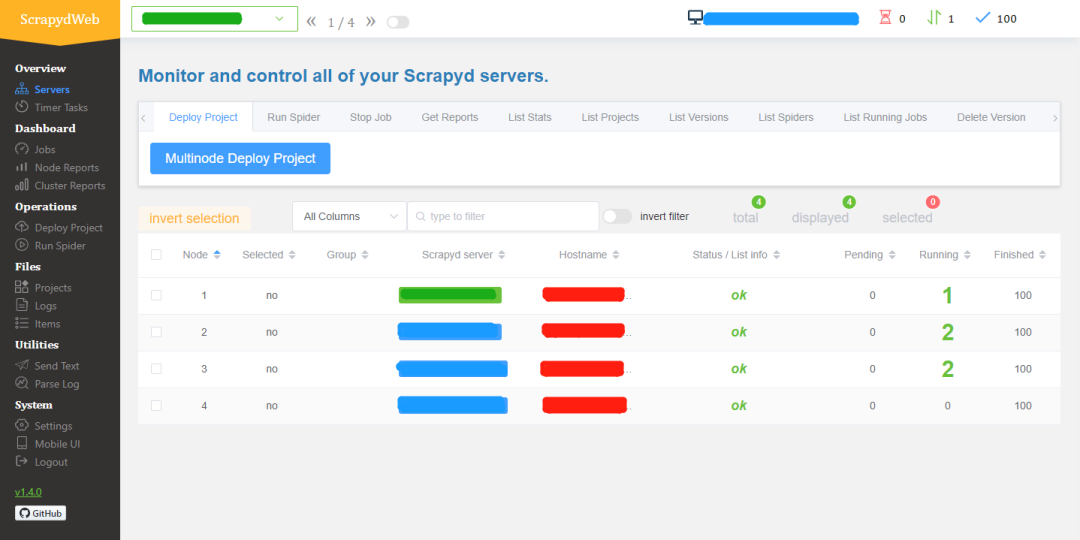
Task: Open Settings page
Action: [x=43, y=426]
